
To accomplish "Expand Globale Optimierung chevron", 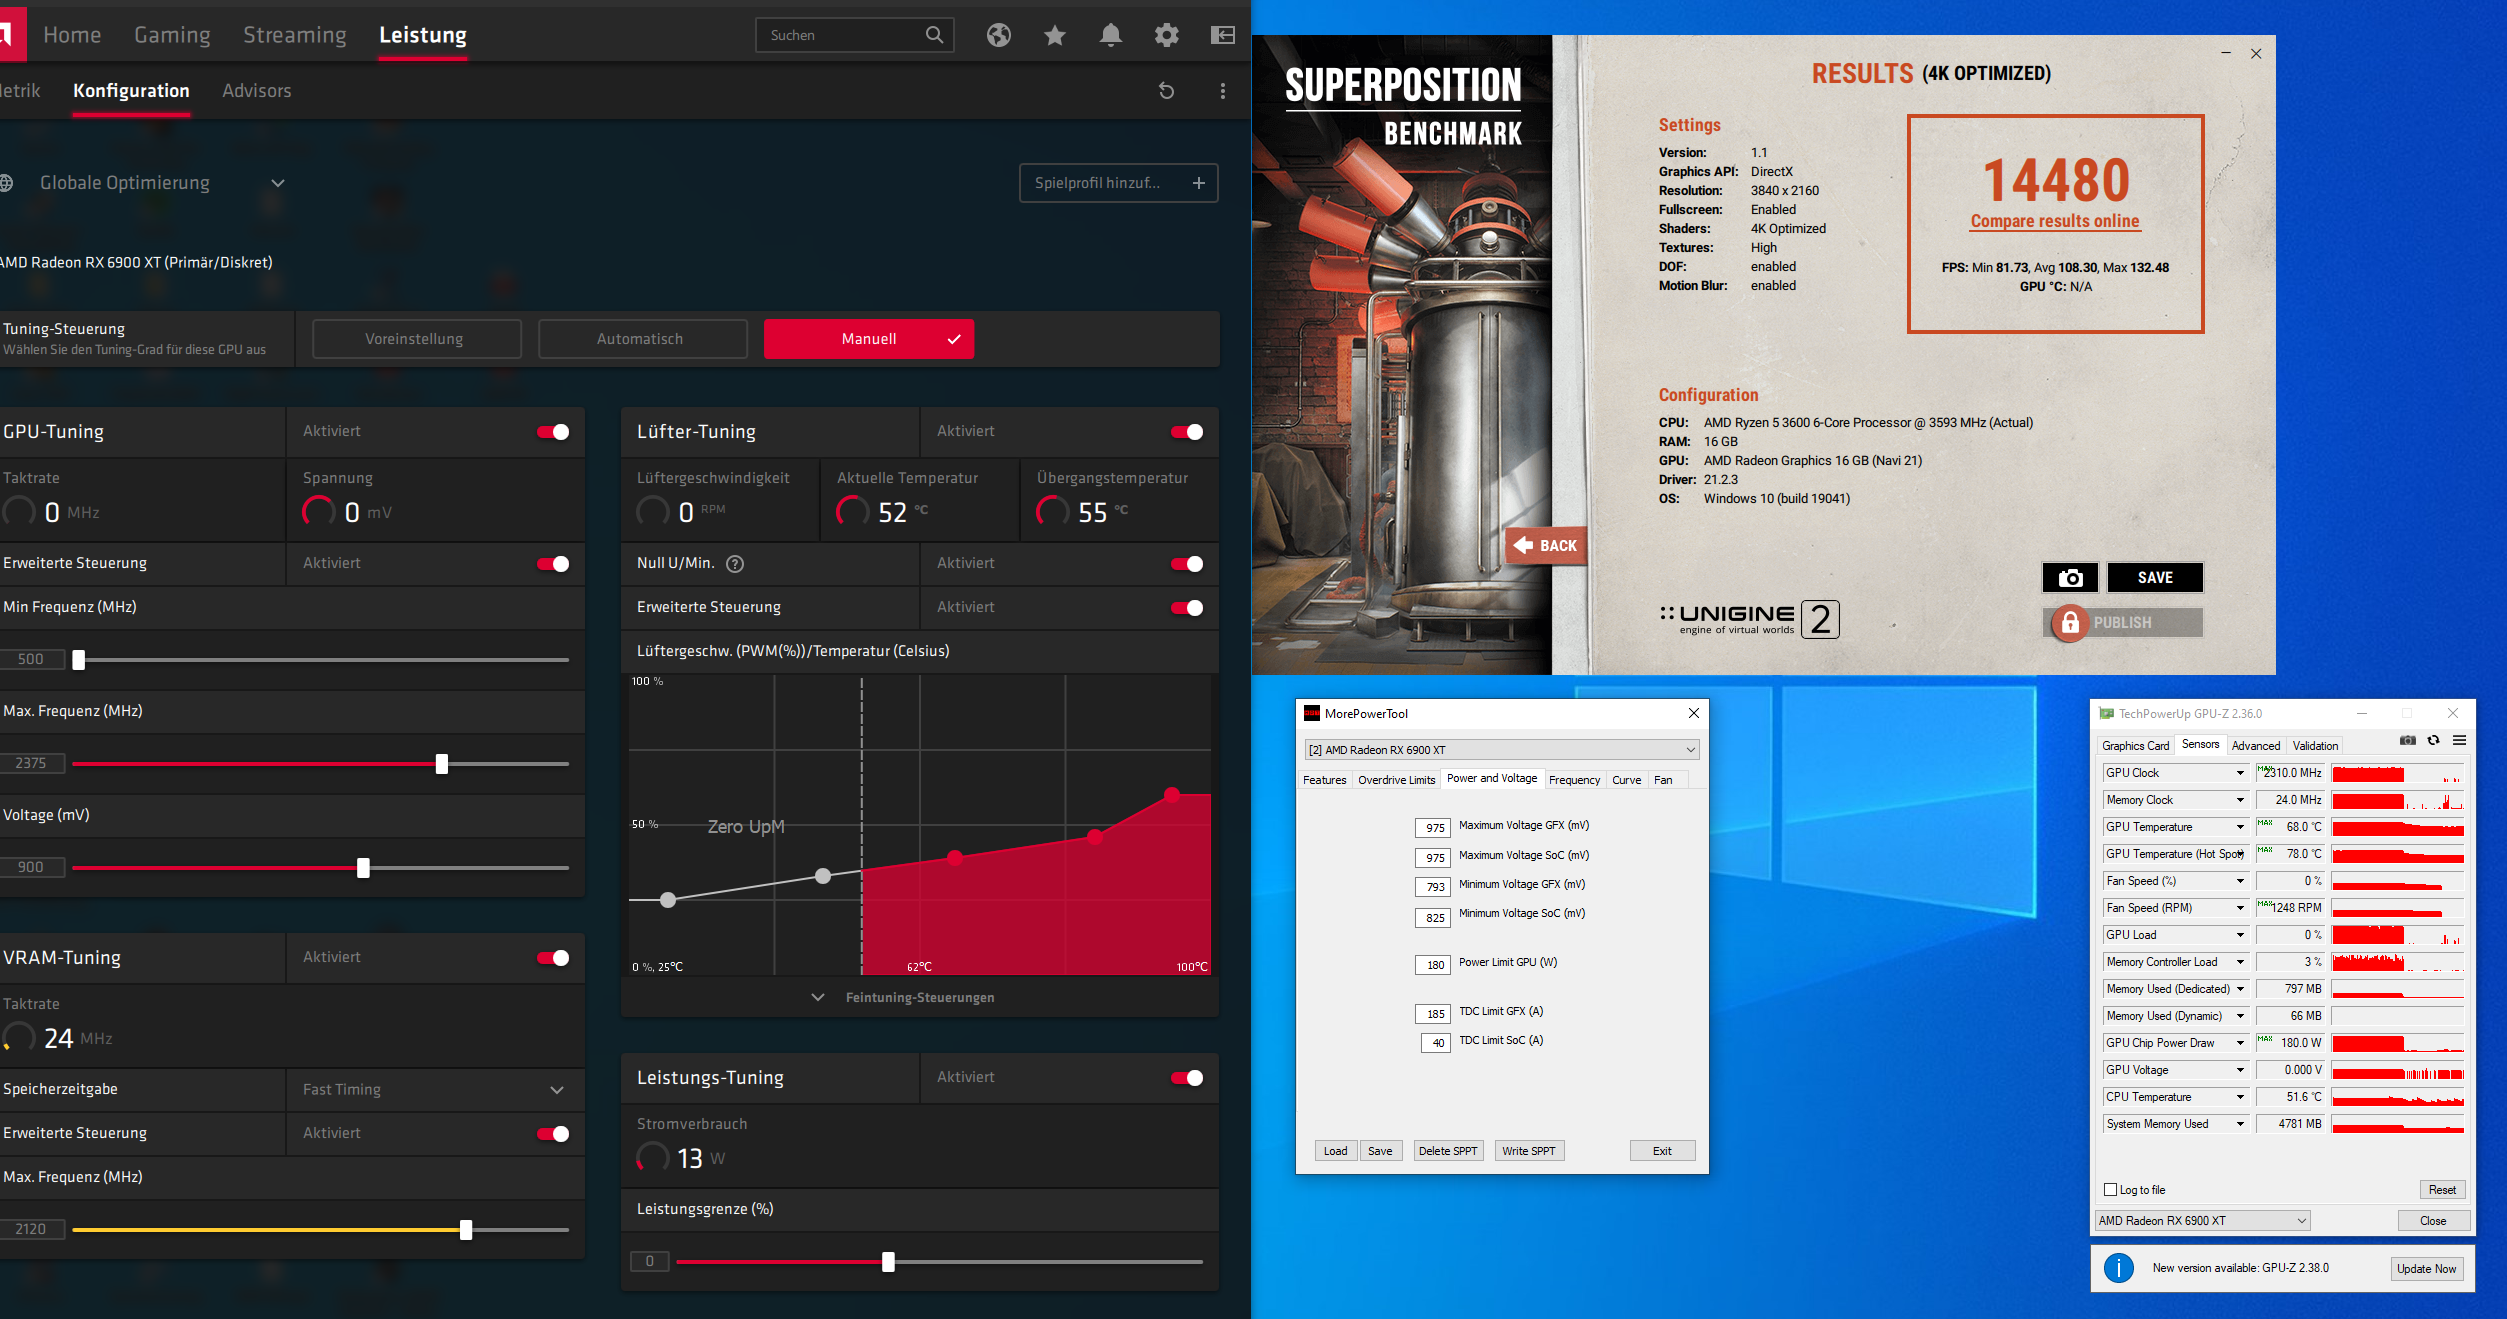I will pos(278,183).
